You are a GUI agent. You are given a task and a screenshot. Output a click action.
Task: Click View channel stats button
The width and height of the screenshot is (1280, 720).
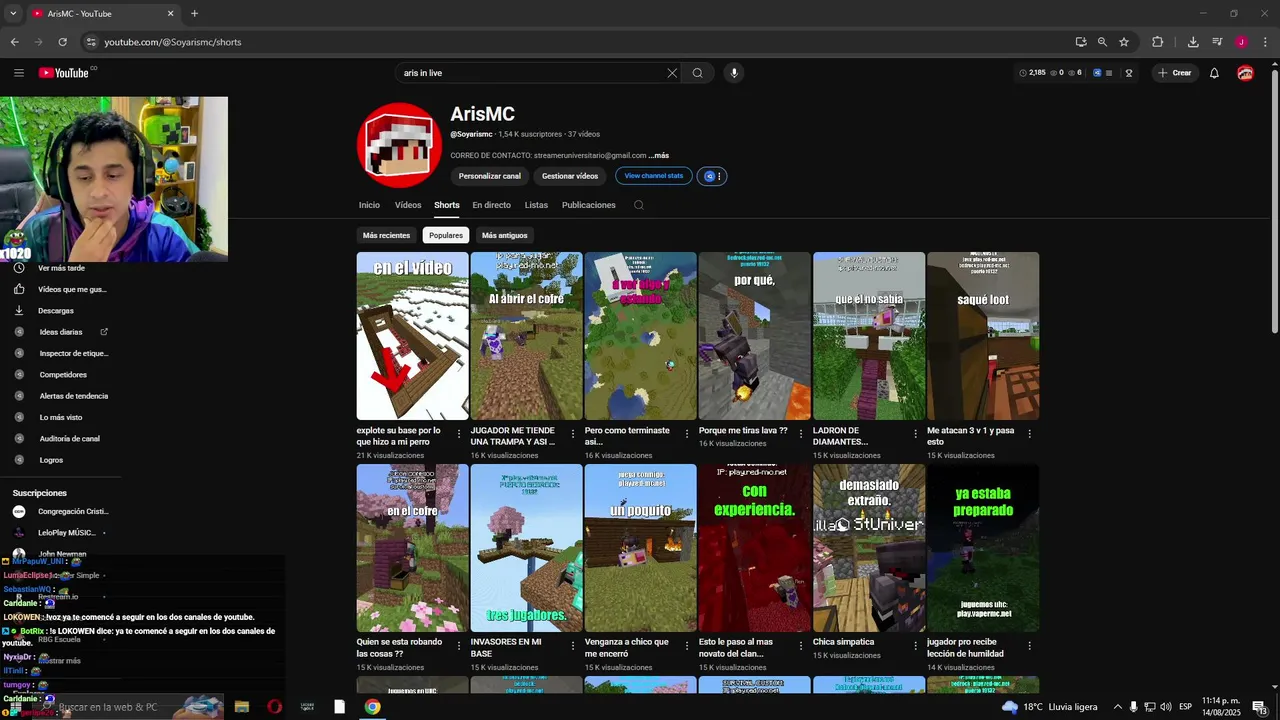(x=654, y=176)
